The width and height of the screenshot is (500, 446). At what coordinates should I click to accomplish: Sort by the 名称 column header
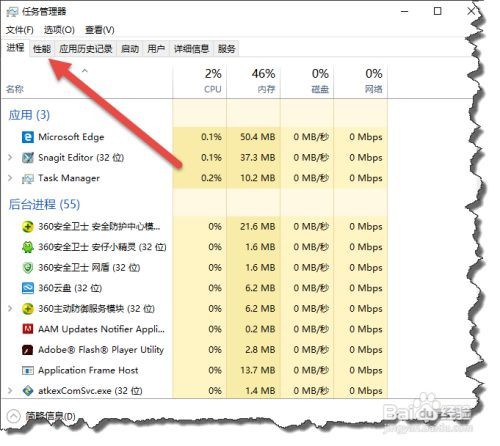tap(87, 81)
